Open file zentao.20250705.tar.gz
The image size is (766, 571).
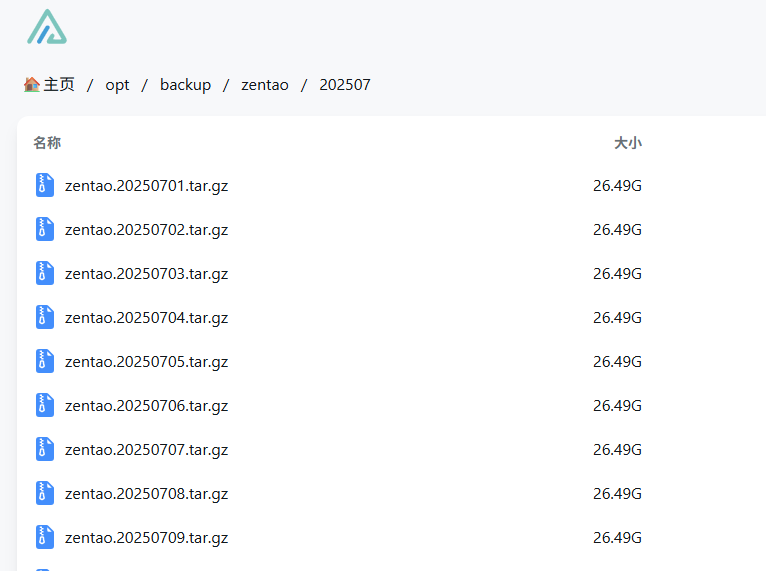click(x=147, y=362)
